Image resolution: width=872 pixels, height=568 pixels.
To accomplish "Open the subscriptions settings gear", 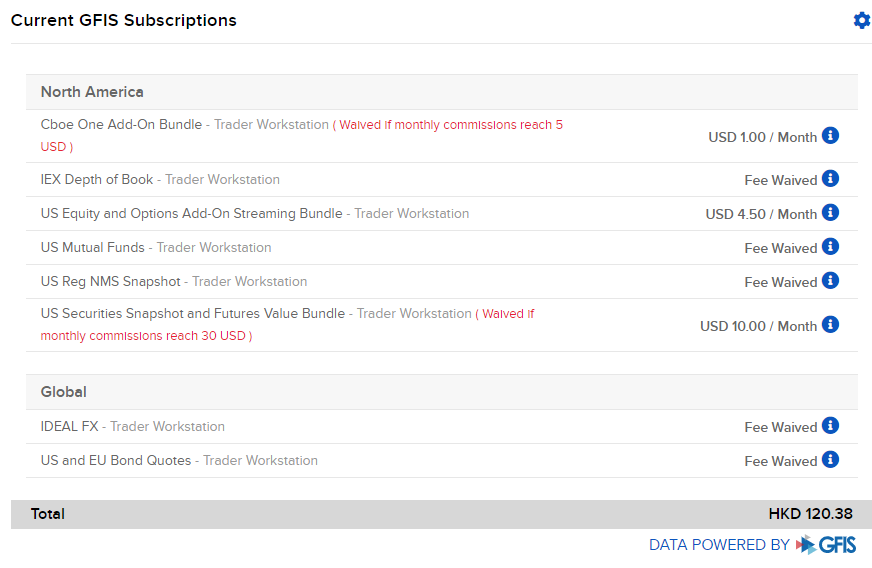I will [862, 20].
